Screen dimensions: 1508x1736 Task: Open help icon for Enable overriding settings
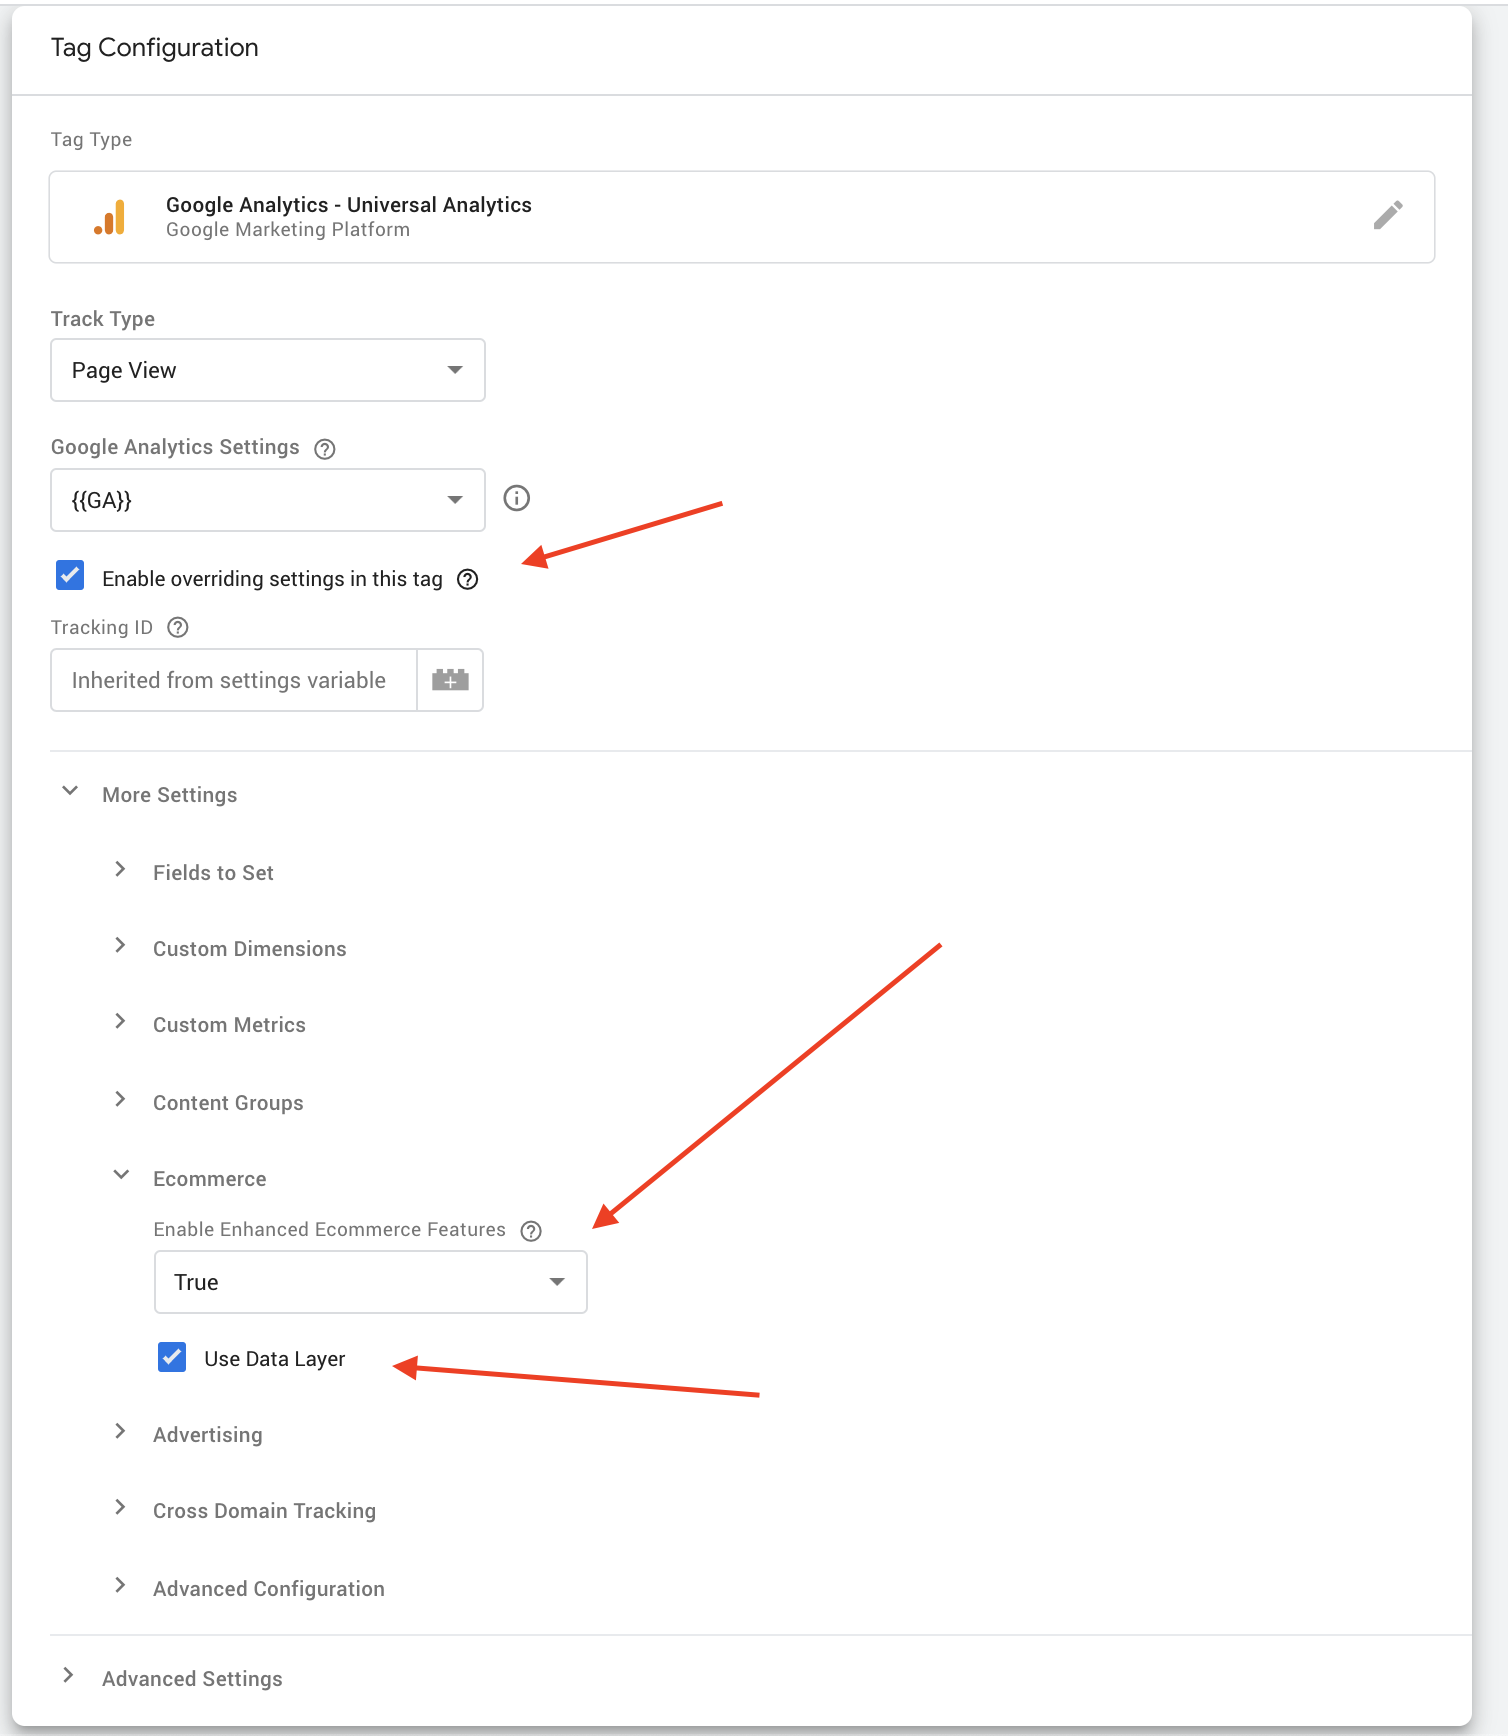pyautogui.click(x=467, y=579)
